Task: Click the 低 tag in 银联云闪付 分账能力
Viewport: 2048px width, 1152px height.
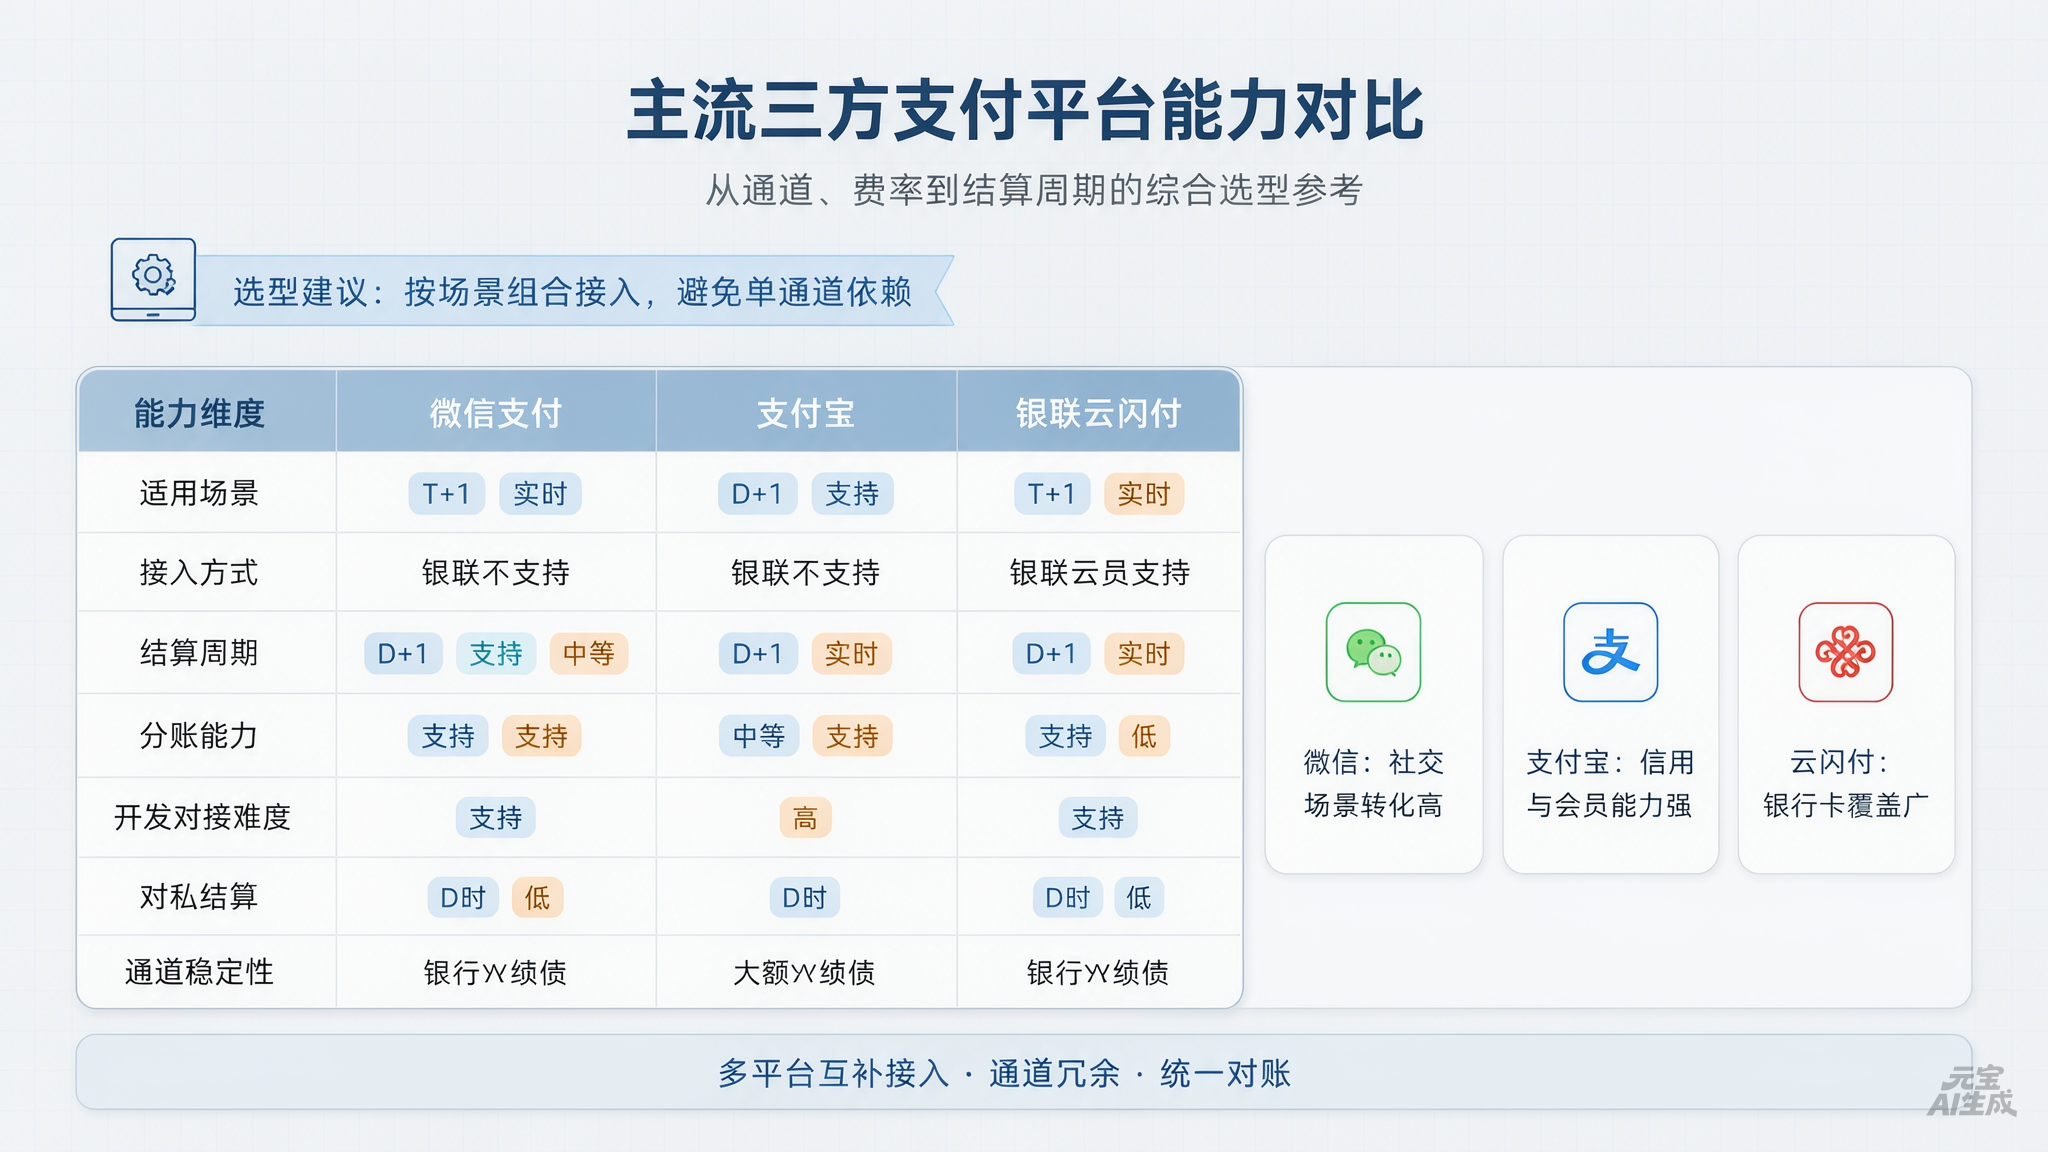Action: (x=1144, y=737)
